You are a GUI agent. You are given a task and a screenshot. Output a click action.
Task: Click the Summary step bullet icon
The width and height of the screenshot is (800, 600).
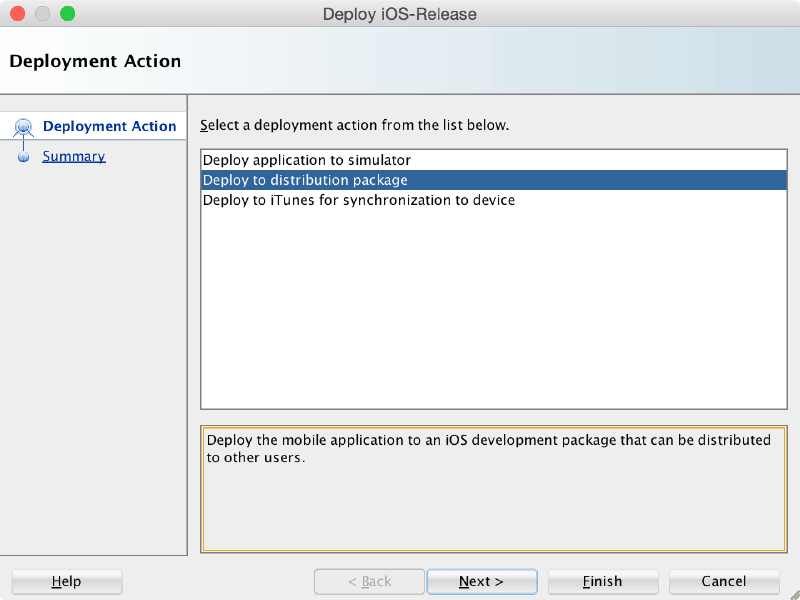point(23,156)
